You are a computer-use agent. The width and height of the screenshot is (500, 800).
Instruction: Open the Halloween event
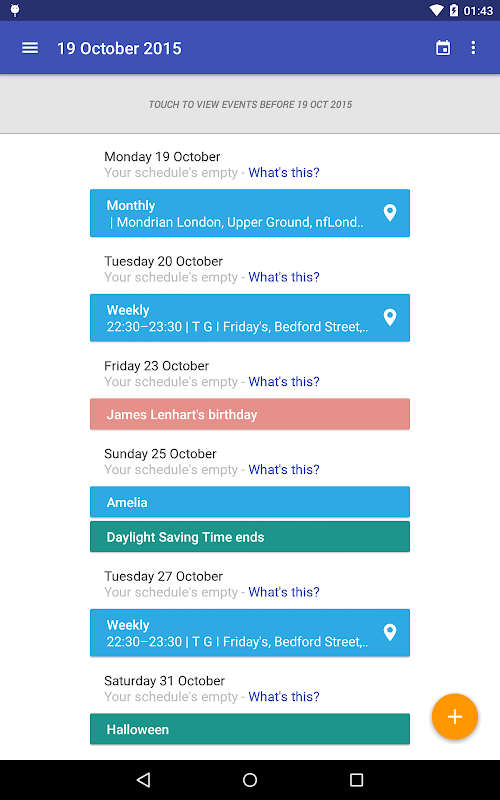point(250,729)
